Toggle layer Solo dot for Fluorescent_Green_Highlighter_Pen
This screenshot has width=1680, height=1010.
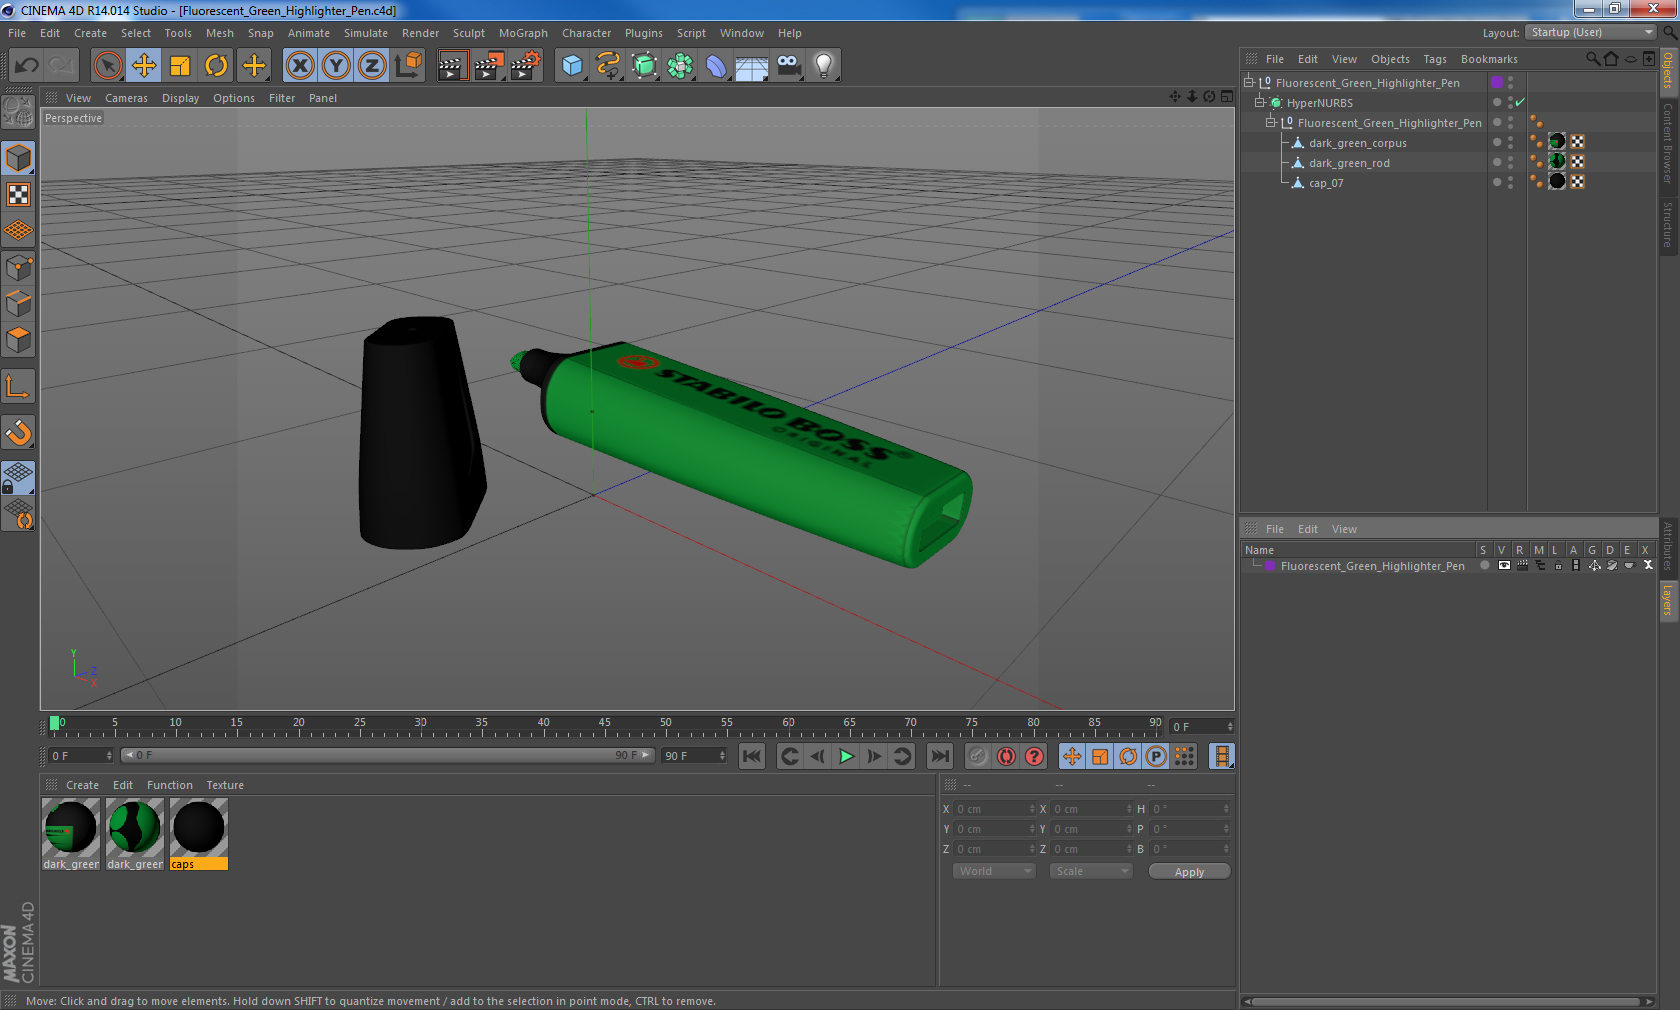point(1485,566)
